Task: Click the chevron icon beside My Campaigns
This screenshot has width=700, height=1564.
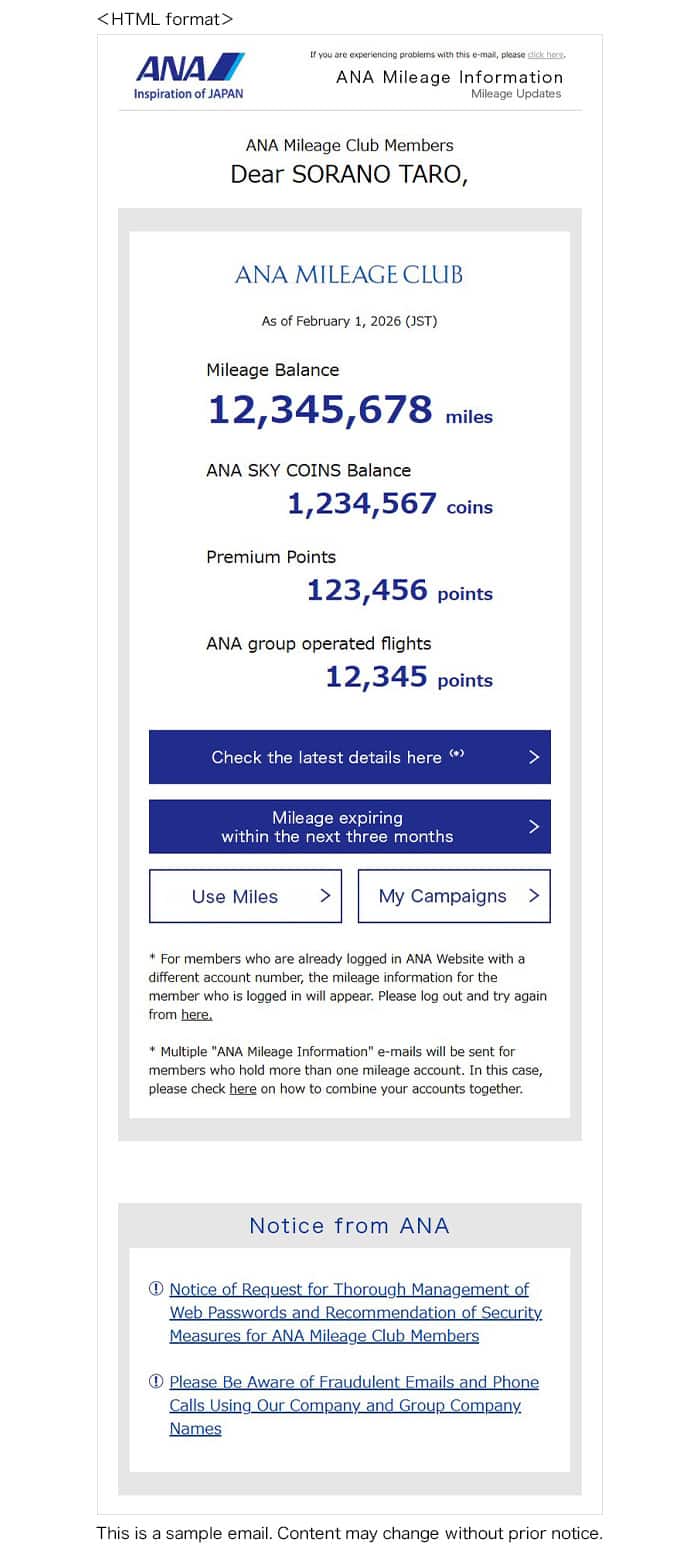Action: tap(534, 896)
